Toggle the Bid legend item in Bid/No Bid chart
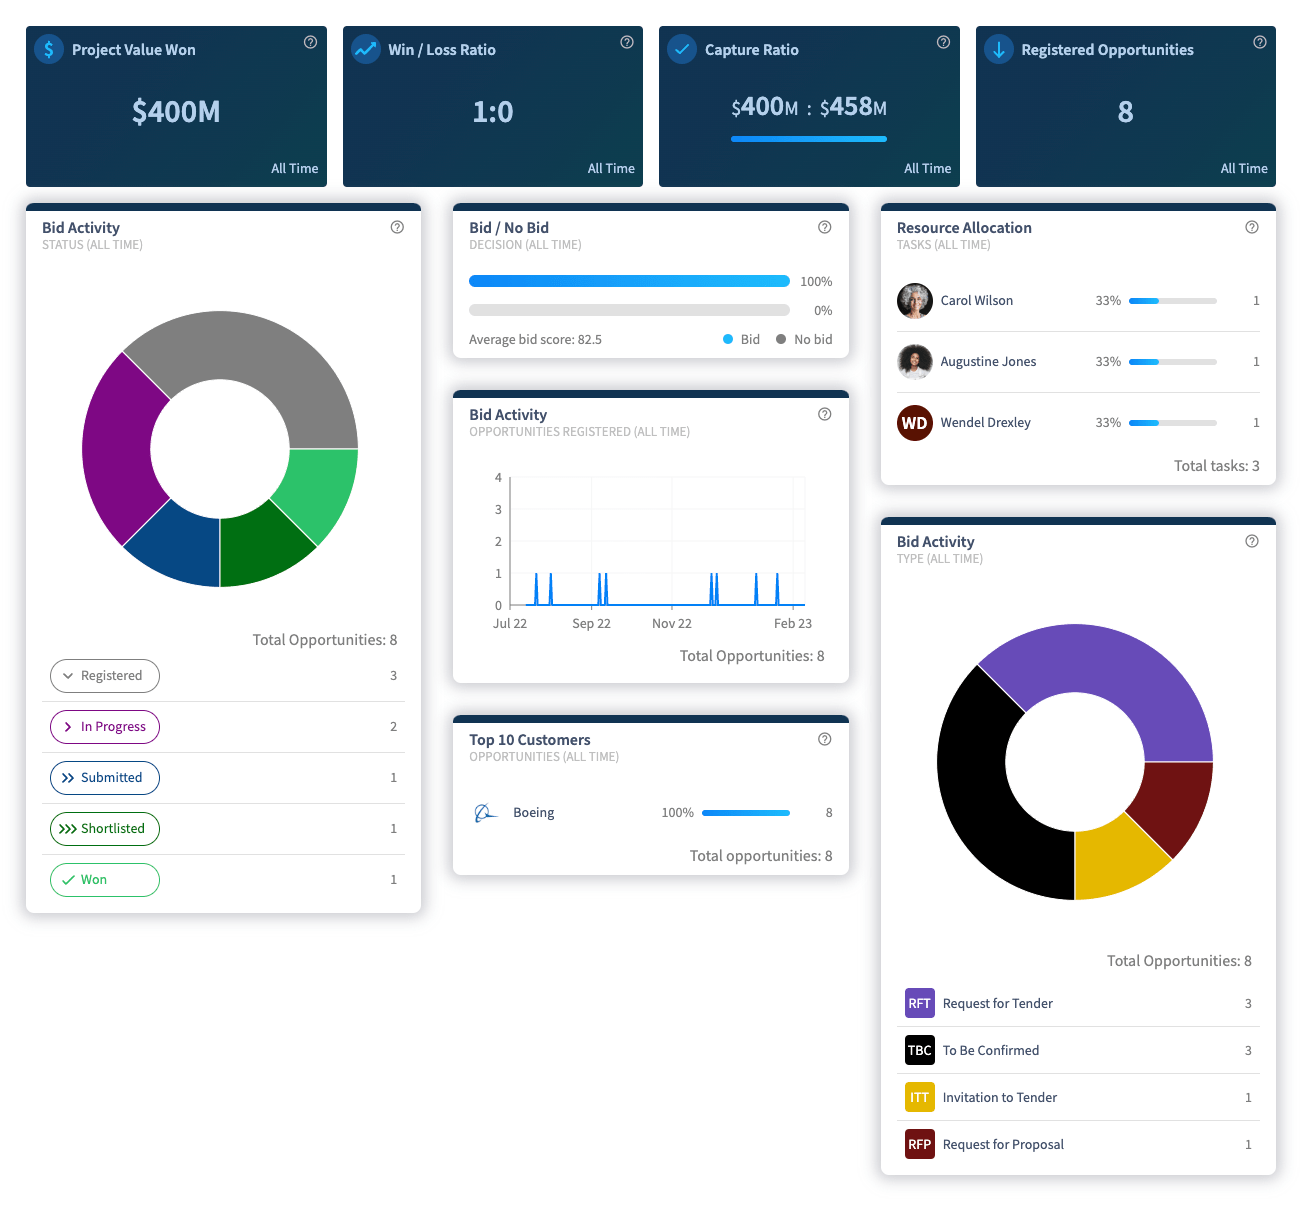This screenshot has height=1214, width=1304. (x=741, y=339)
